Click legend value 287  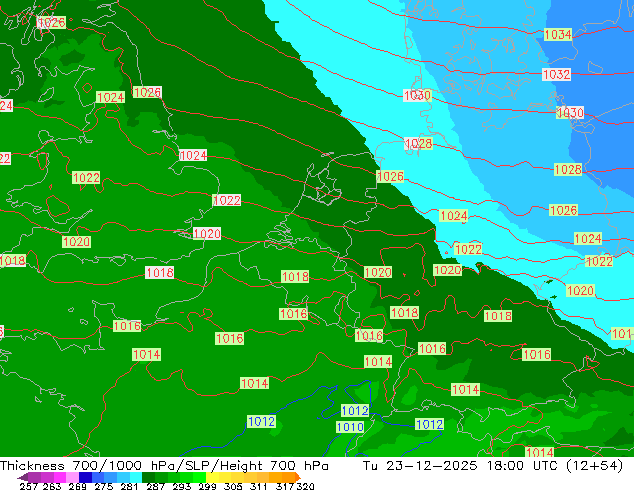(155, 486)
